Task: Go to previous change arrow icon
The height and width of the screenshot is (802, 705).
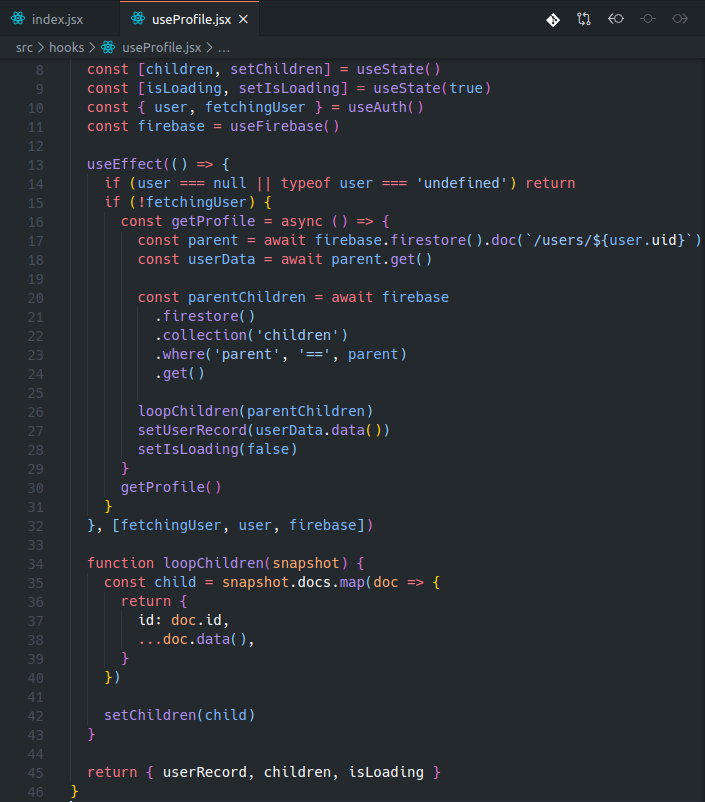Action: tap(616, 19)
